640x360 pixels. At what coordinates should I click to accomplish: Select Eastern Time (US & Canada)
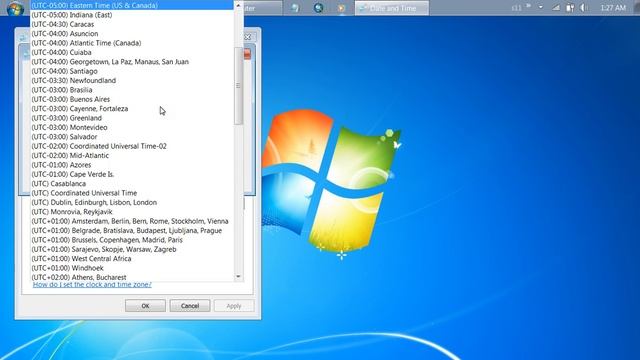(x=132, y=5)
